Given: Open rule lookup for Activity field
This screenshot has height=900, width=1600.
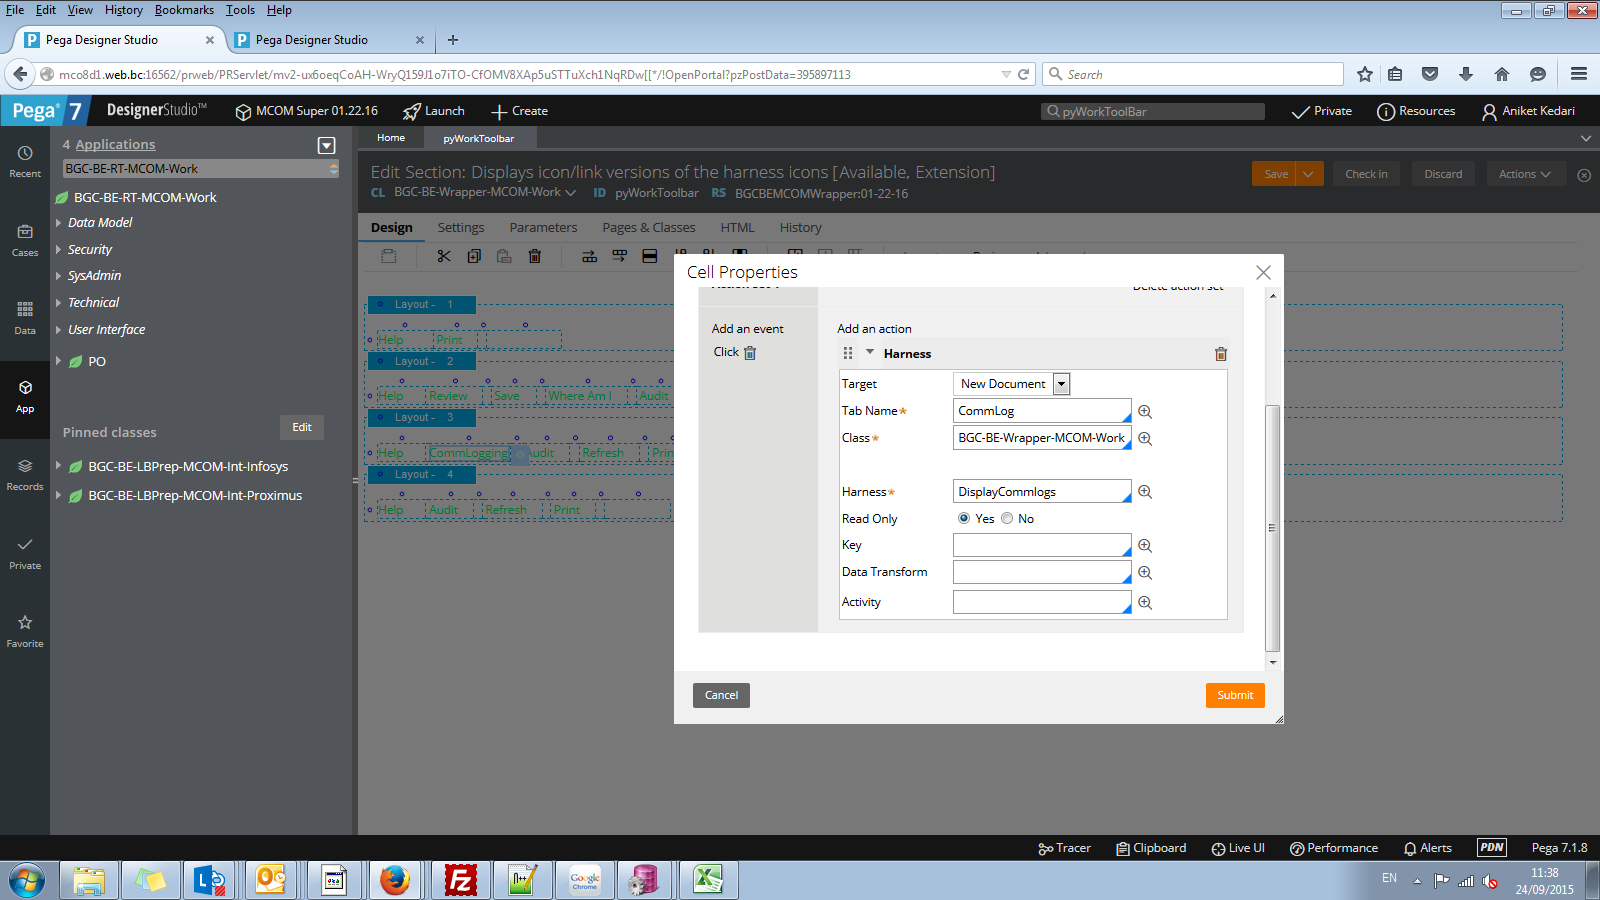Looking at the screenshot, I should (x=1145, y=602).
